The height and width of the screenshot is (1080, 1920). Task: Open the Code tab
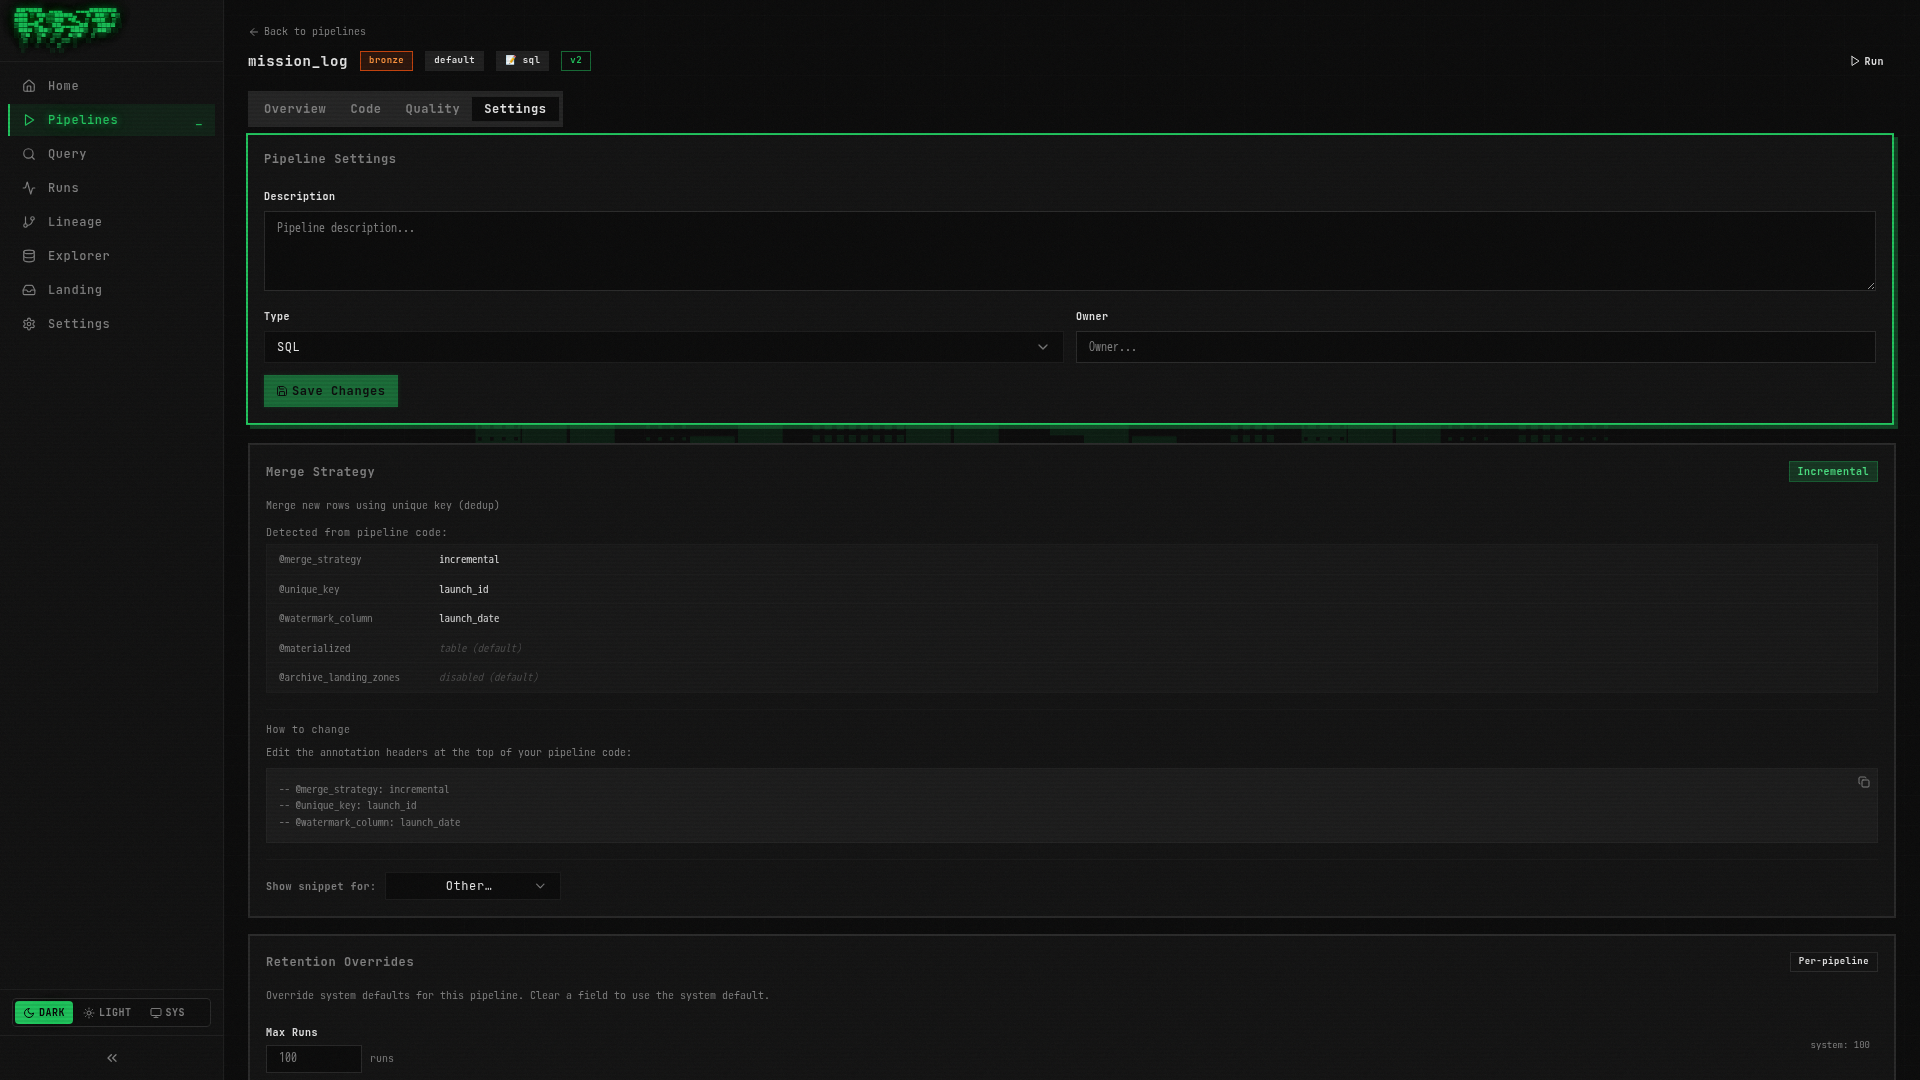tap(365, 109)
